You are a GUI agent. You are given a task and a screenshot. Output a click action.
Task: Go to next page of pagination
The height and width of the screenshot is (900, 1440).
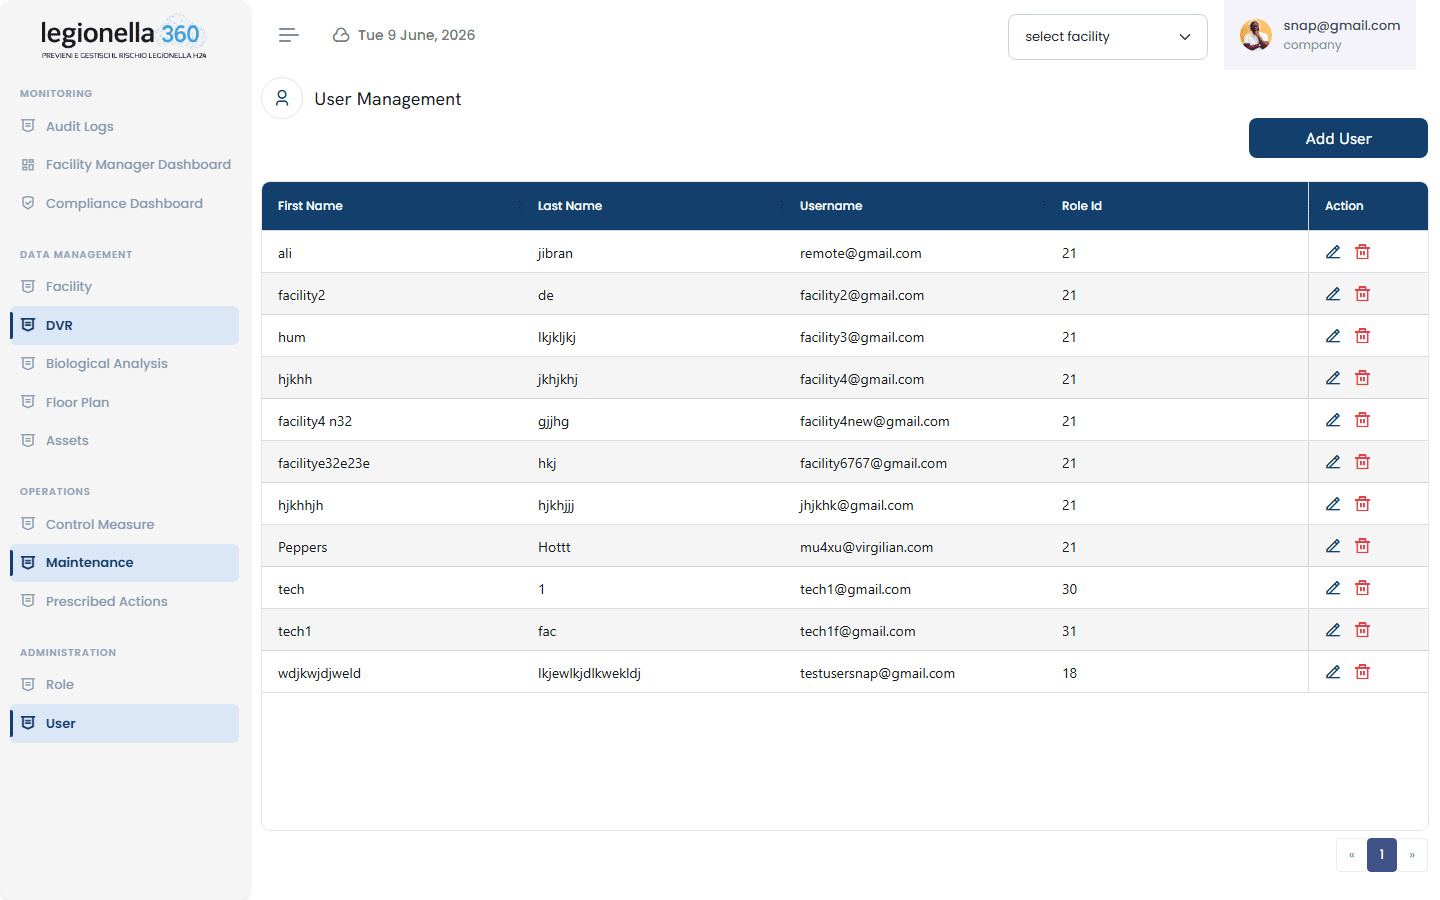click(1412, 855)
